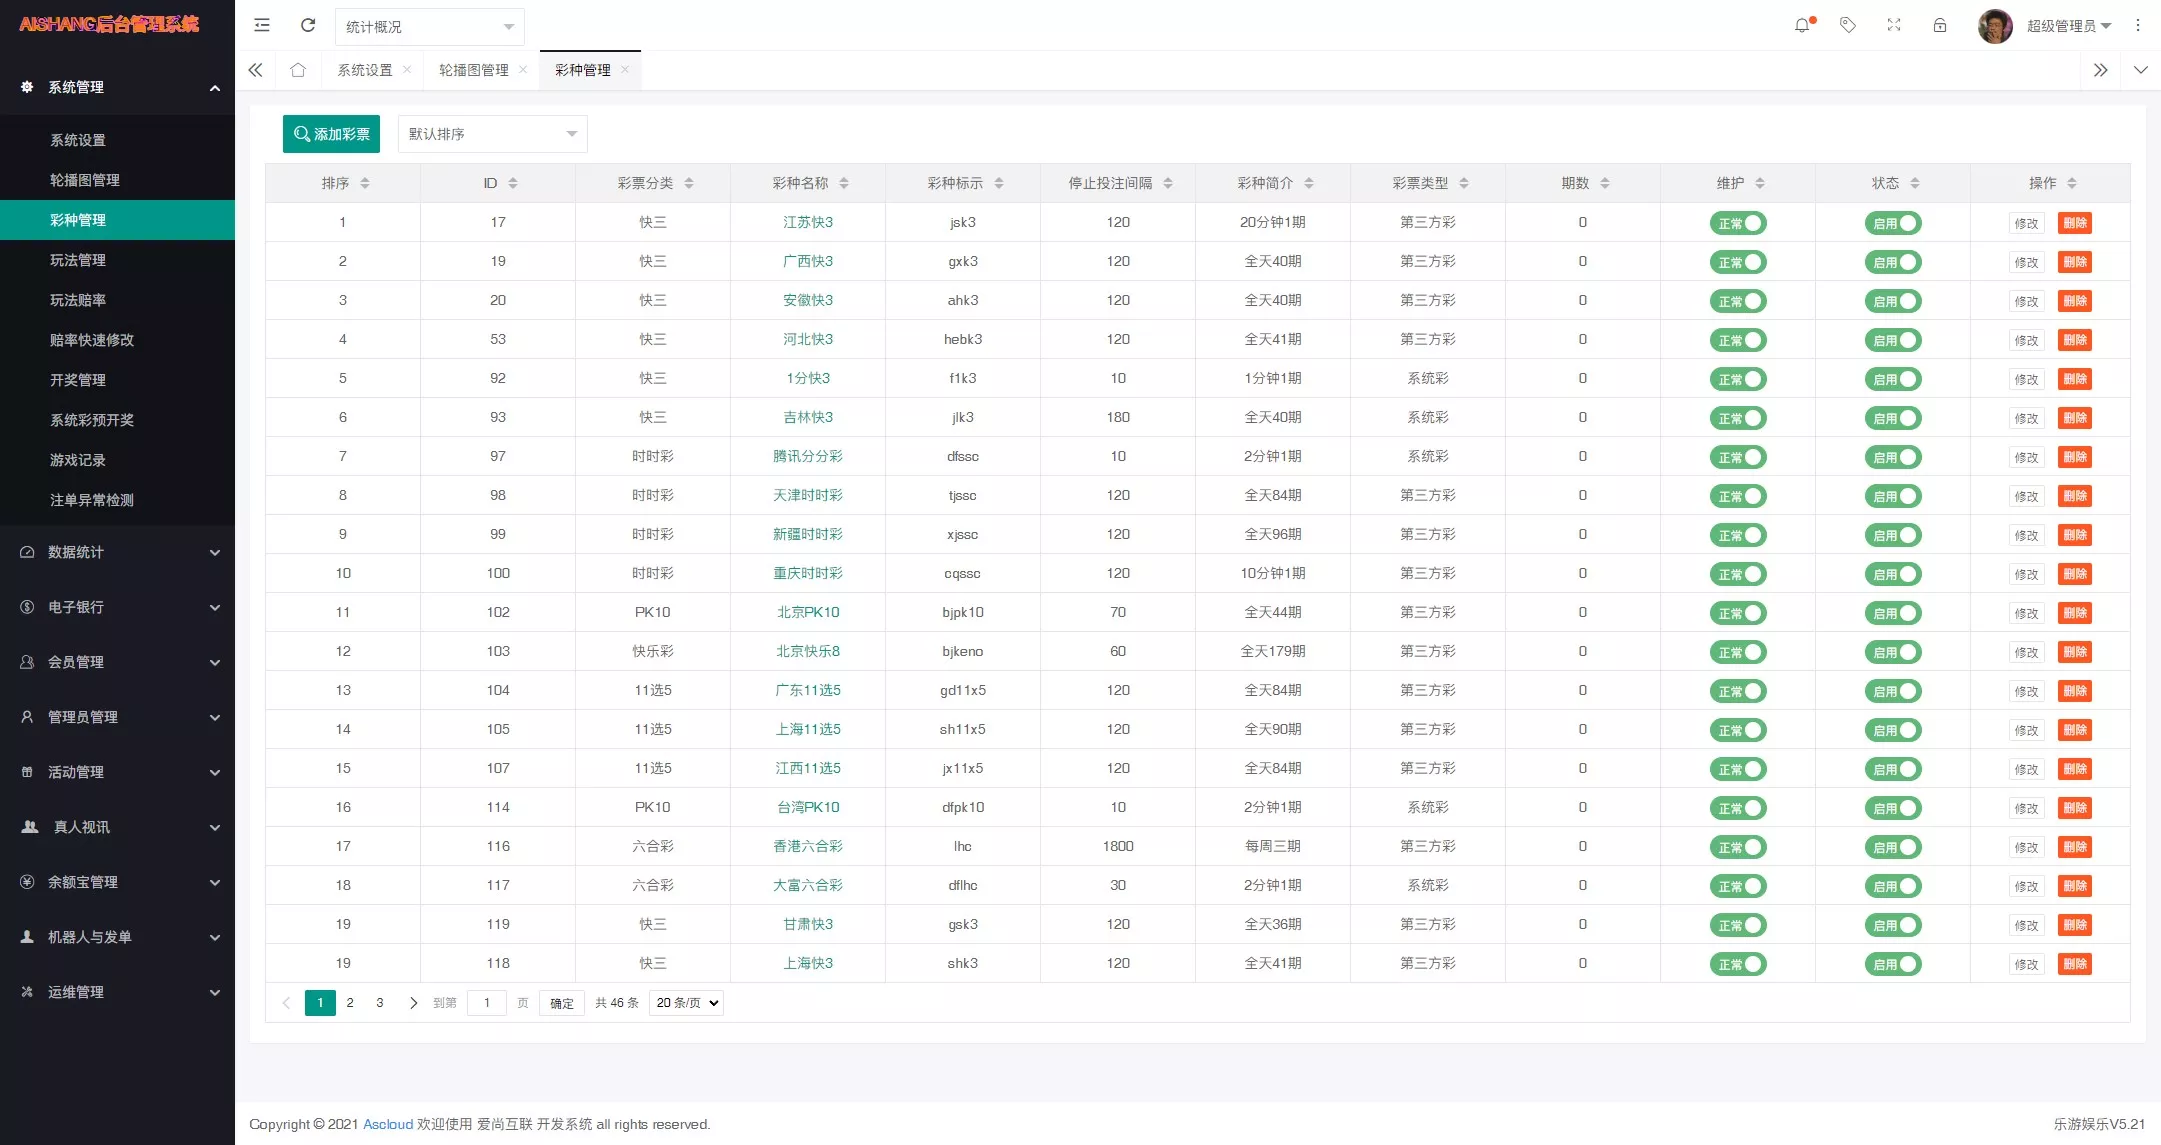
Task: Click the 添加彩票 button
Action: pyautogui.click(x=332, y=133)
